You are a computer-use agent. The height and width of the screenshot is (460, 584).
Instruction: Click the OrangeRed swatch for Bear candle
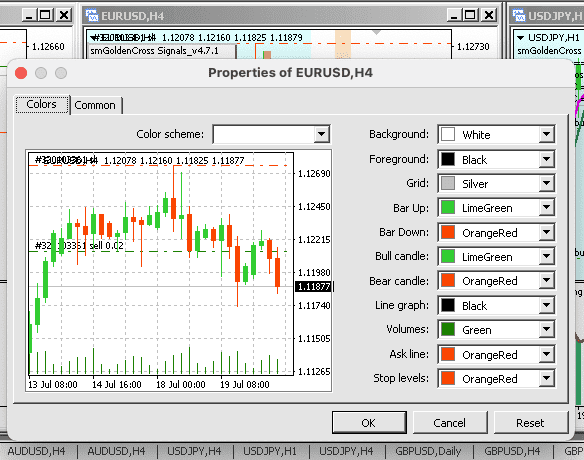pyautogui.click(x=448, y=280)
